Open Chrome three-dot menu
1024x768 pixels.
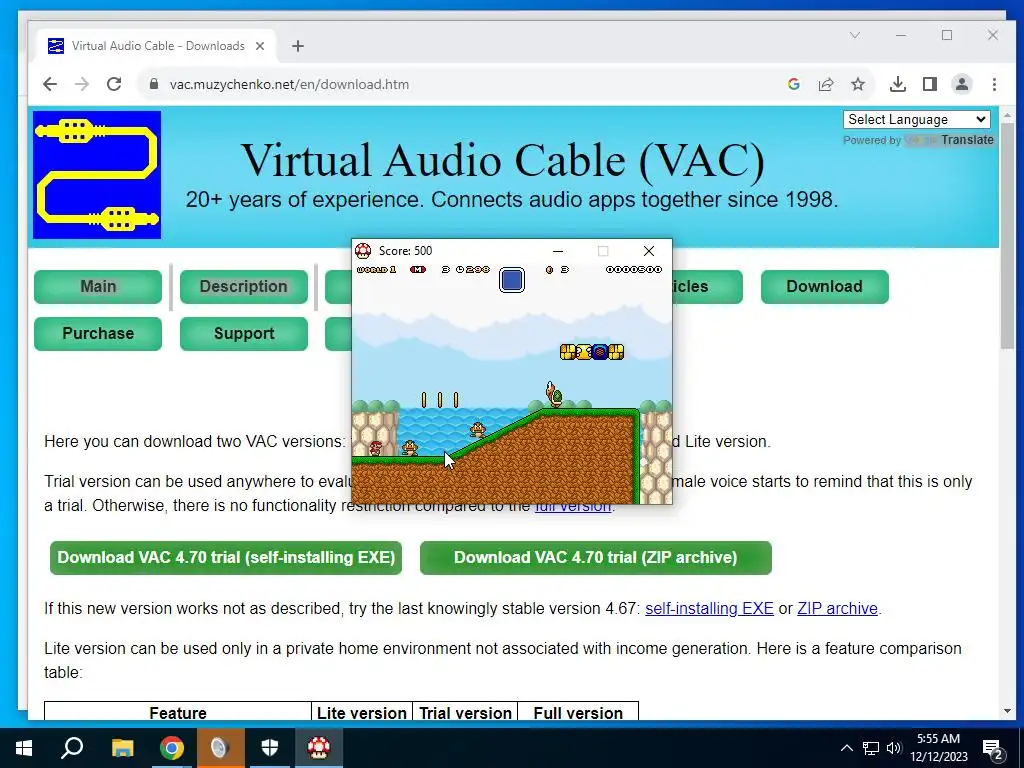pyautogui.click(x=994, y=84)
